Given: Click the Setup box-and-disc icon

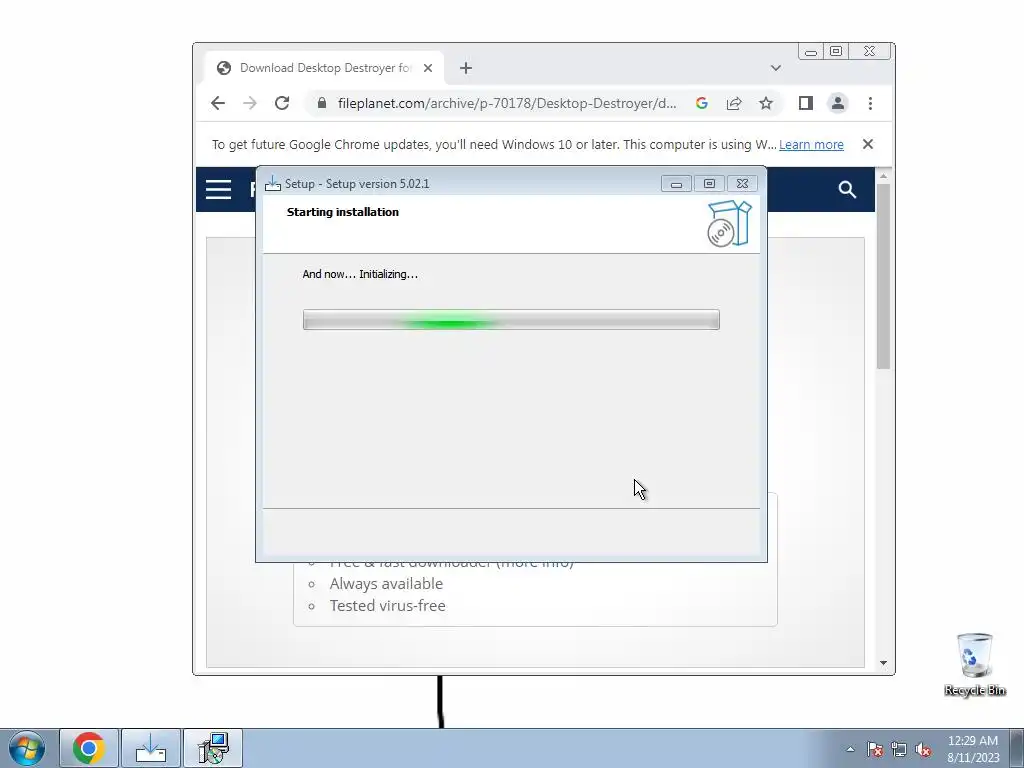Looking at the screenshot, I should 729,223.
